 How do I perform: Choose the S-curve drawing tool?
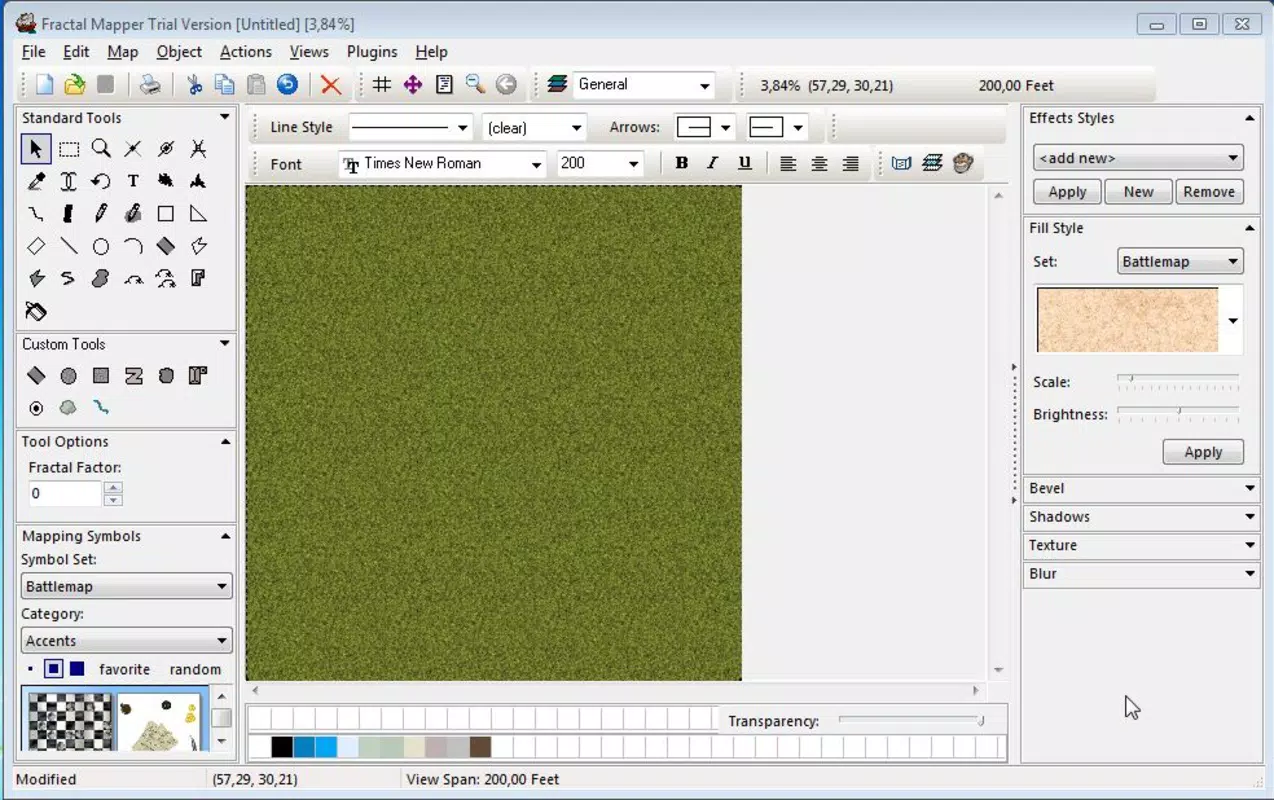(x=68, y=278)
